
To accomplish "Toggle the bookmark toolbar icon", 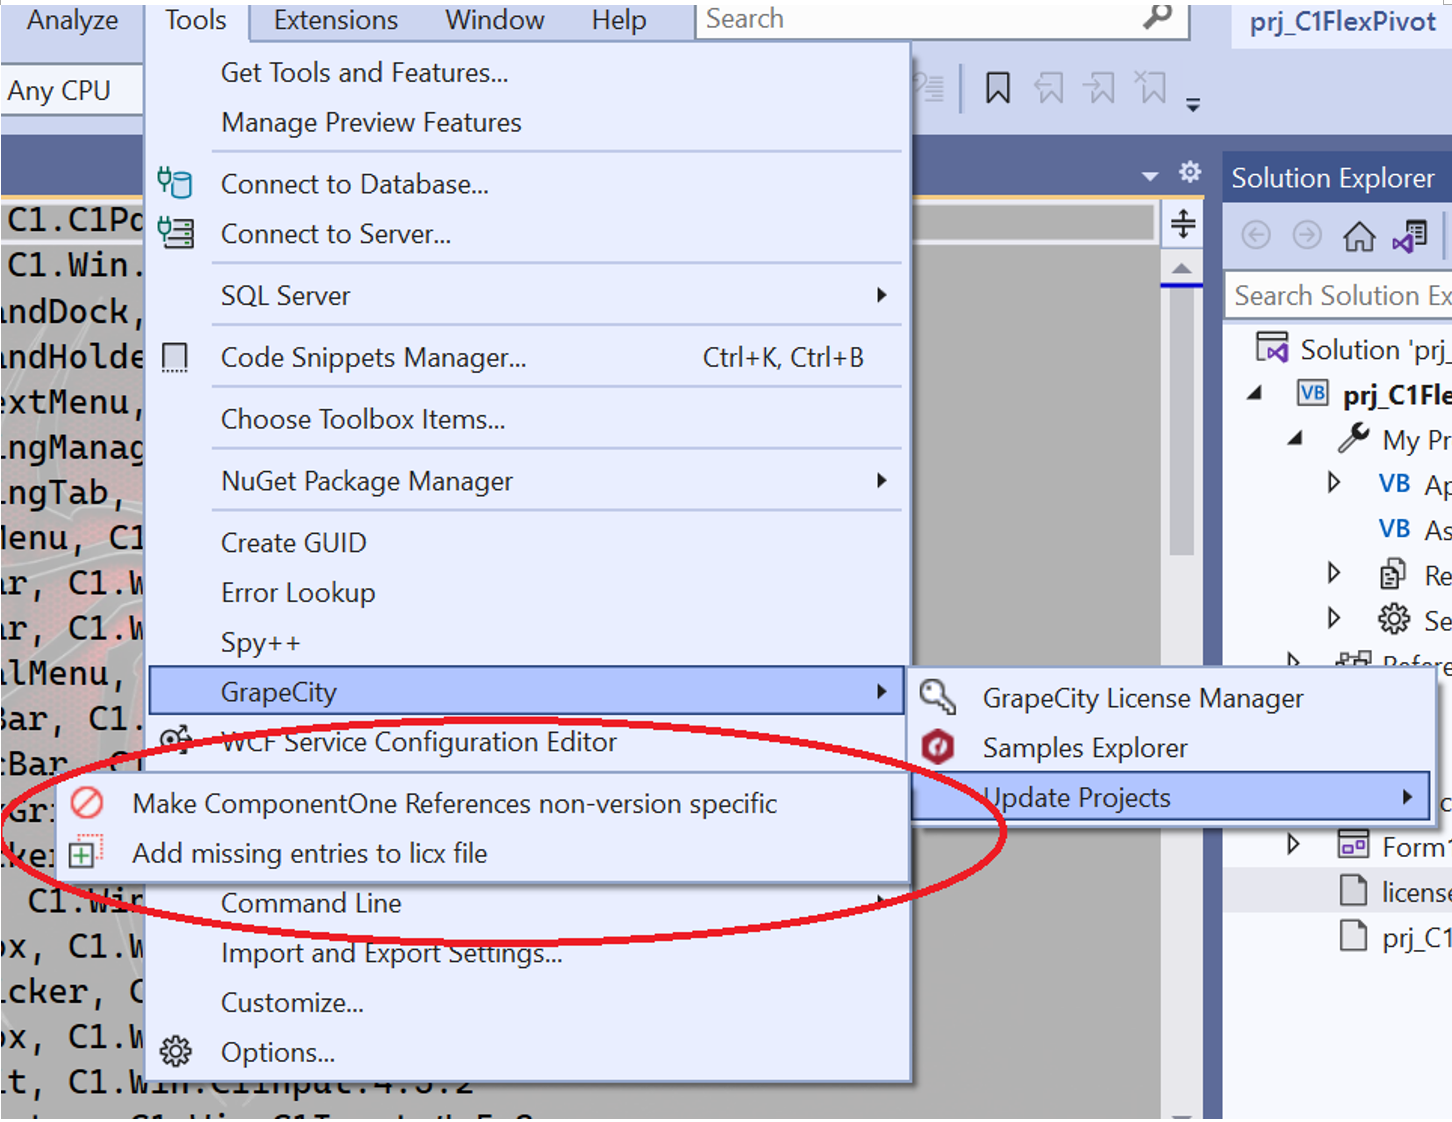I will (998, 88).
